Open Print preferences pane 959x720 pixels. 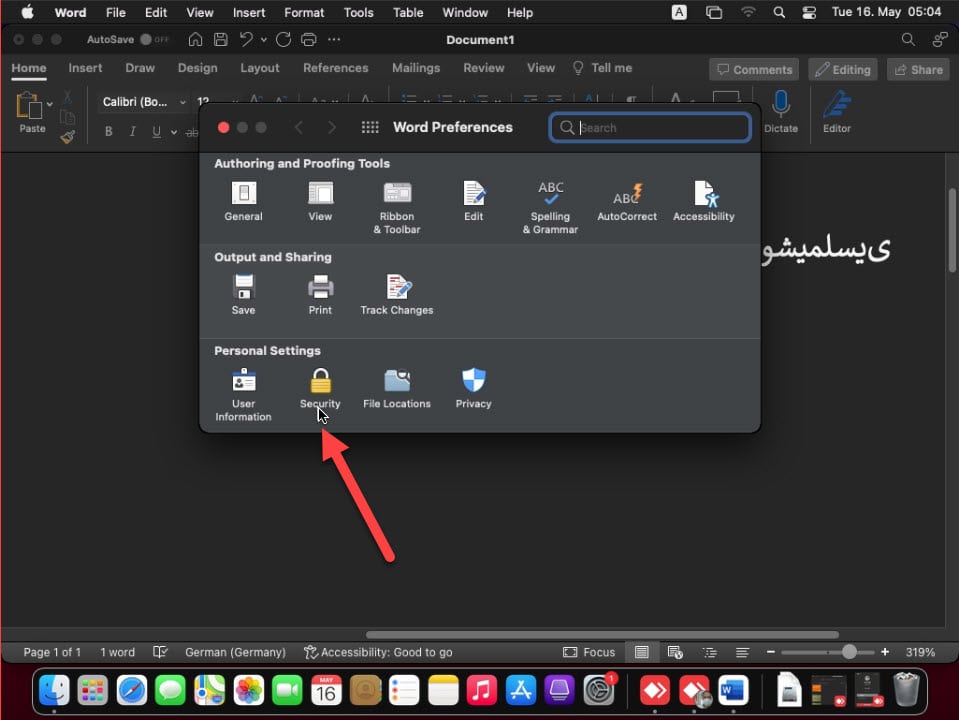pos(320,294)
